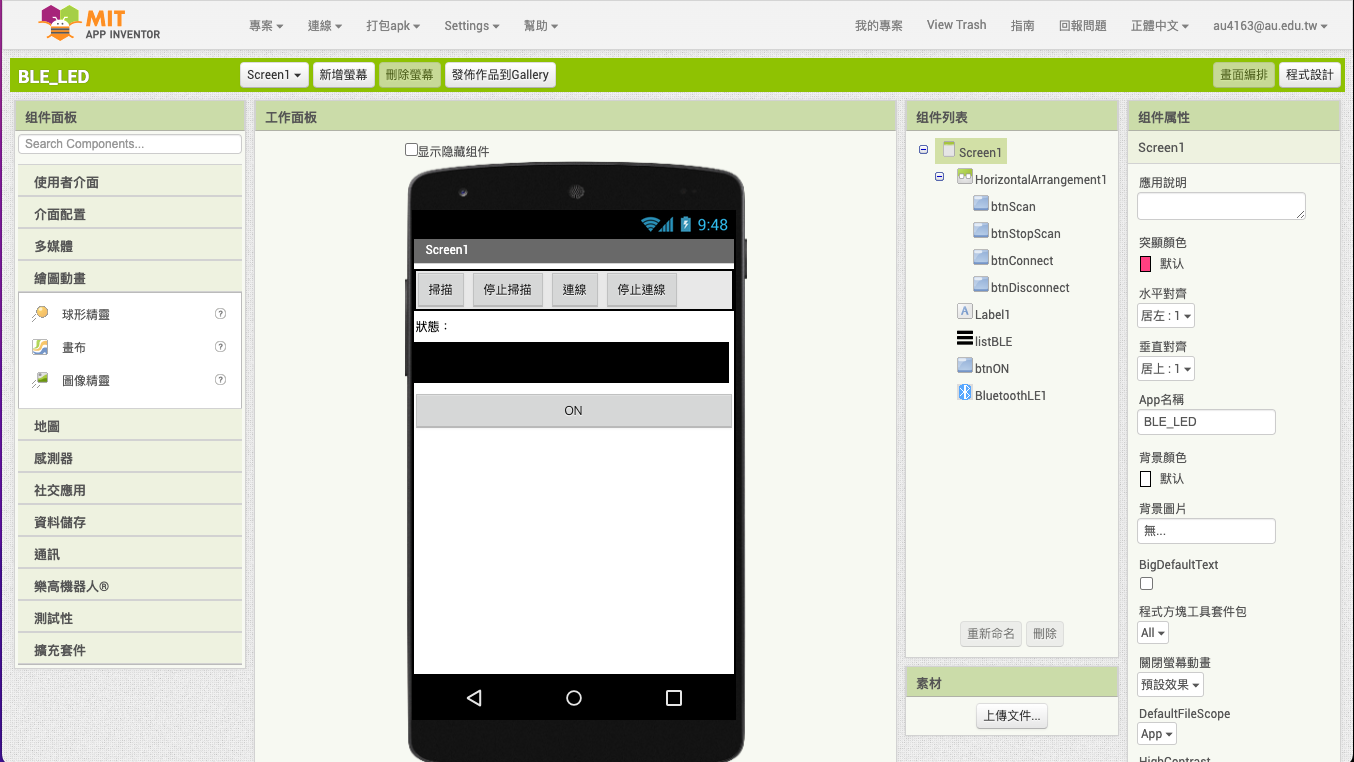Click the Label1 icon in tree

[965, 312]
